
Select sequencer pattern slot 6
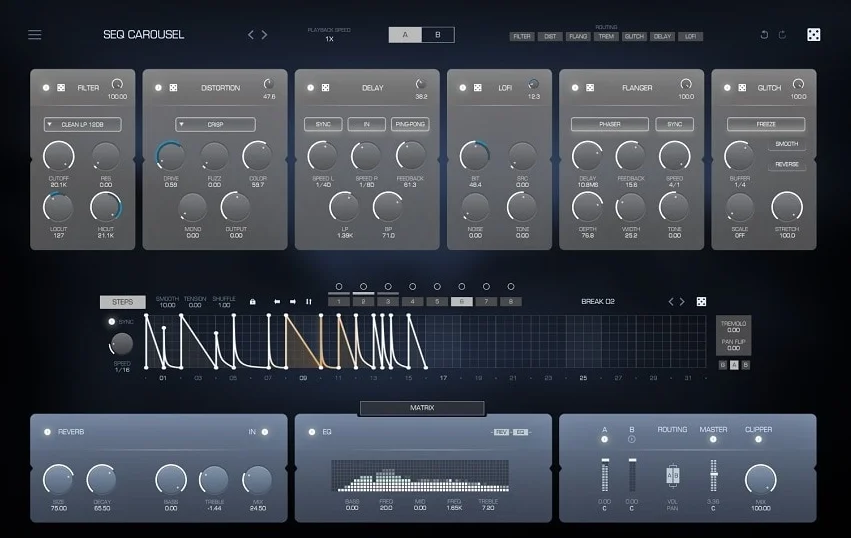[461, 301]
